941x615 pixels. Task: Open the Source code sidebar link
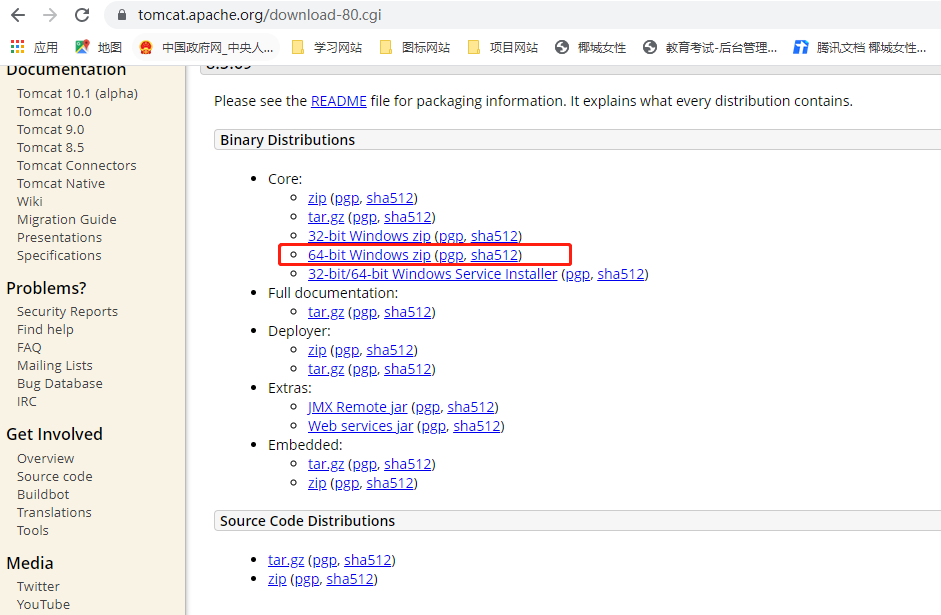pyautogui.click(x=55, y=476)
